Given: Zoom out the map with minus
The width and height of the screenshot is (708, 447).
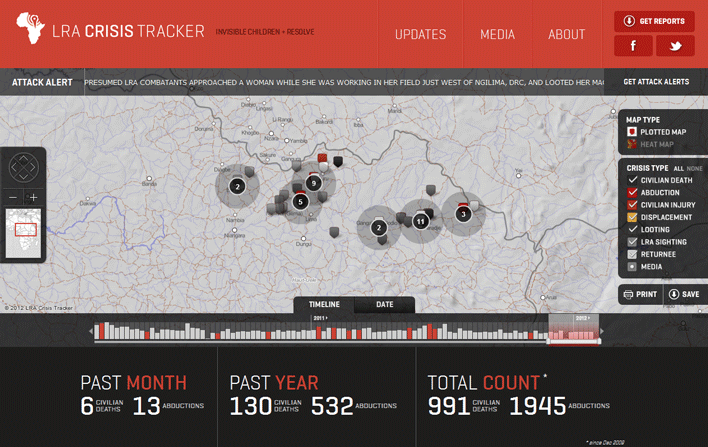Looking at the screenshot, I should tap(13, 197).
